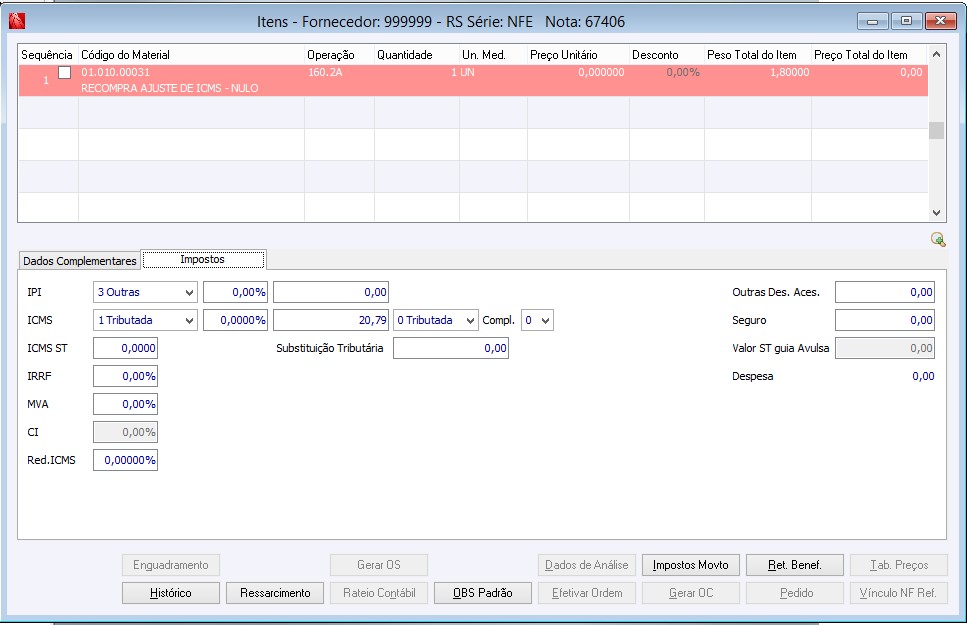Screen dimensions: 967x626
Task: Click the Rateio Contábil button
Action: pyautogui.click(x=379, y=593)
